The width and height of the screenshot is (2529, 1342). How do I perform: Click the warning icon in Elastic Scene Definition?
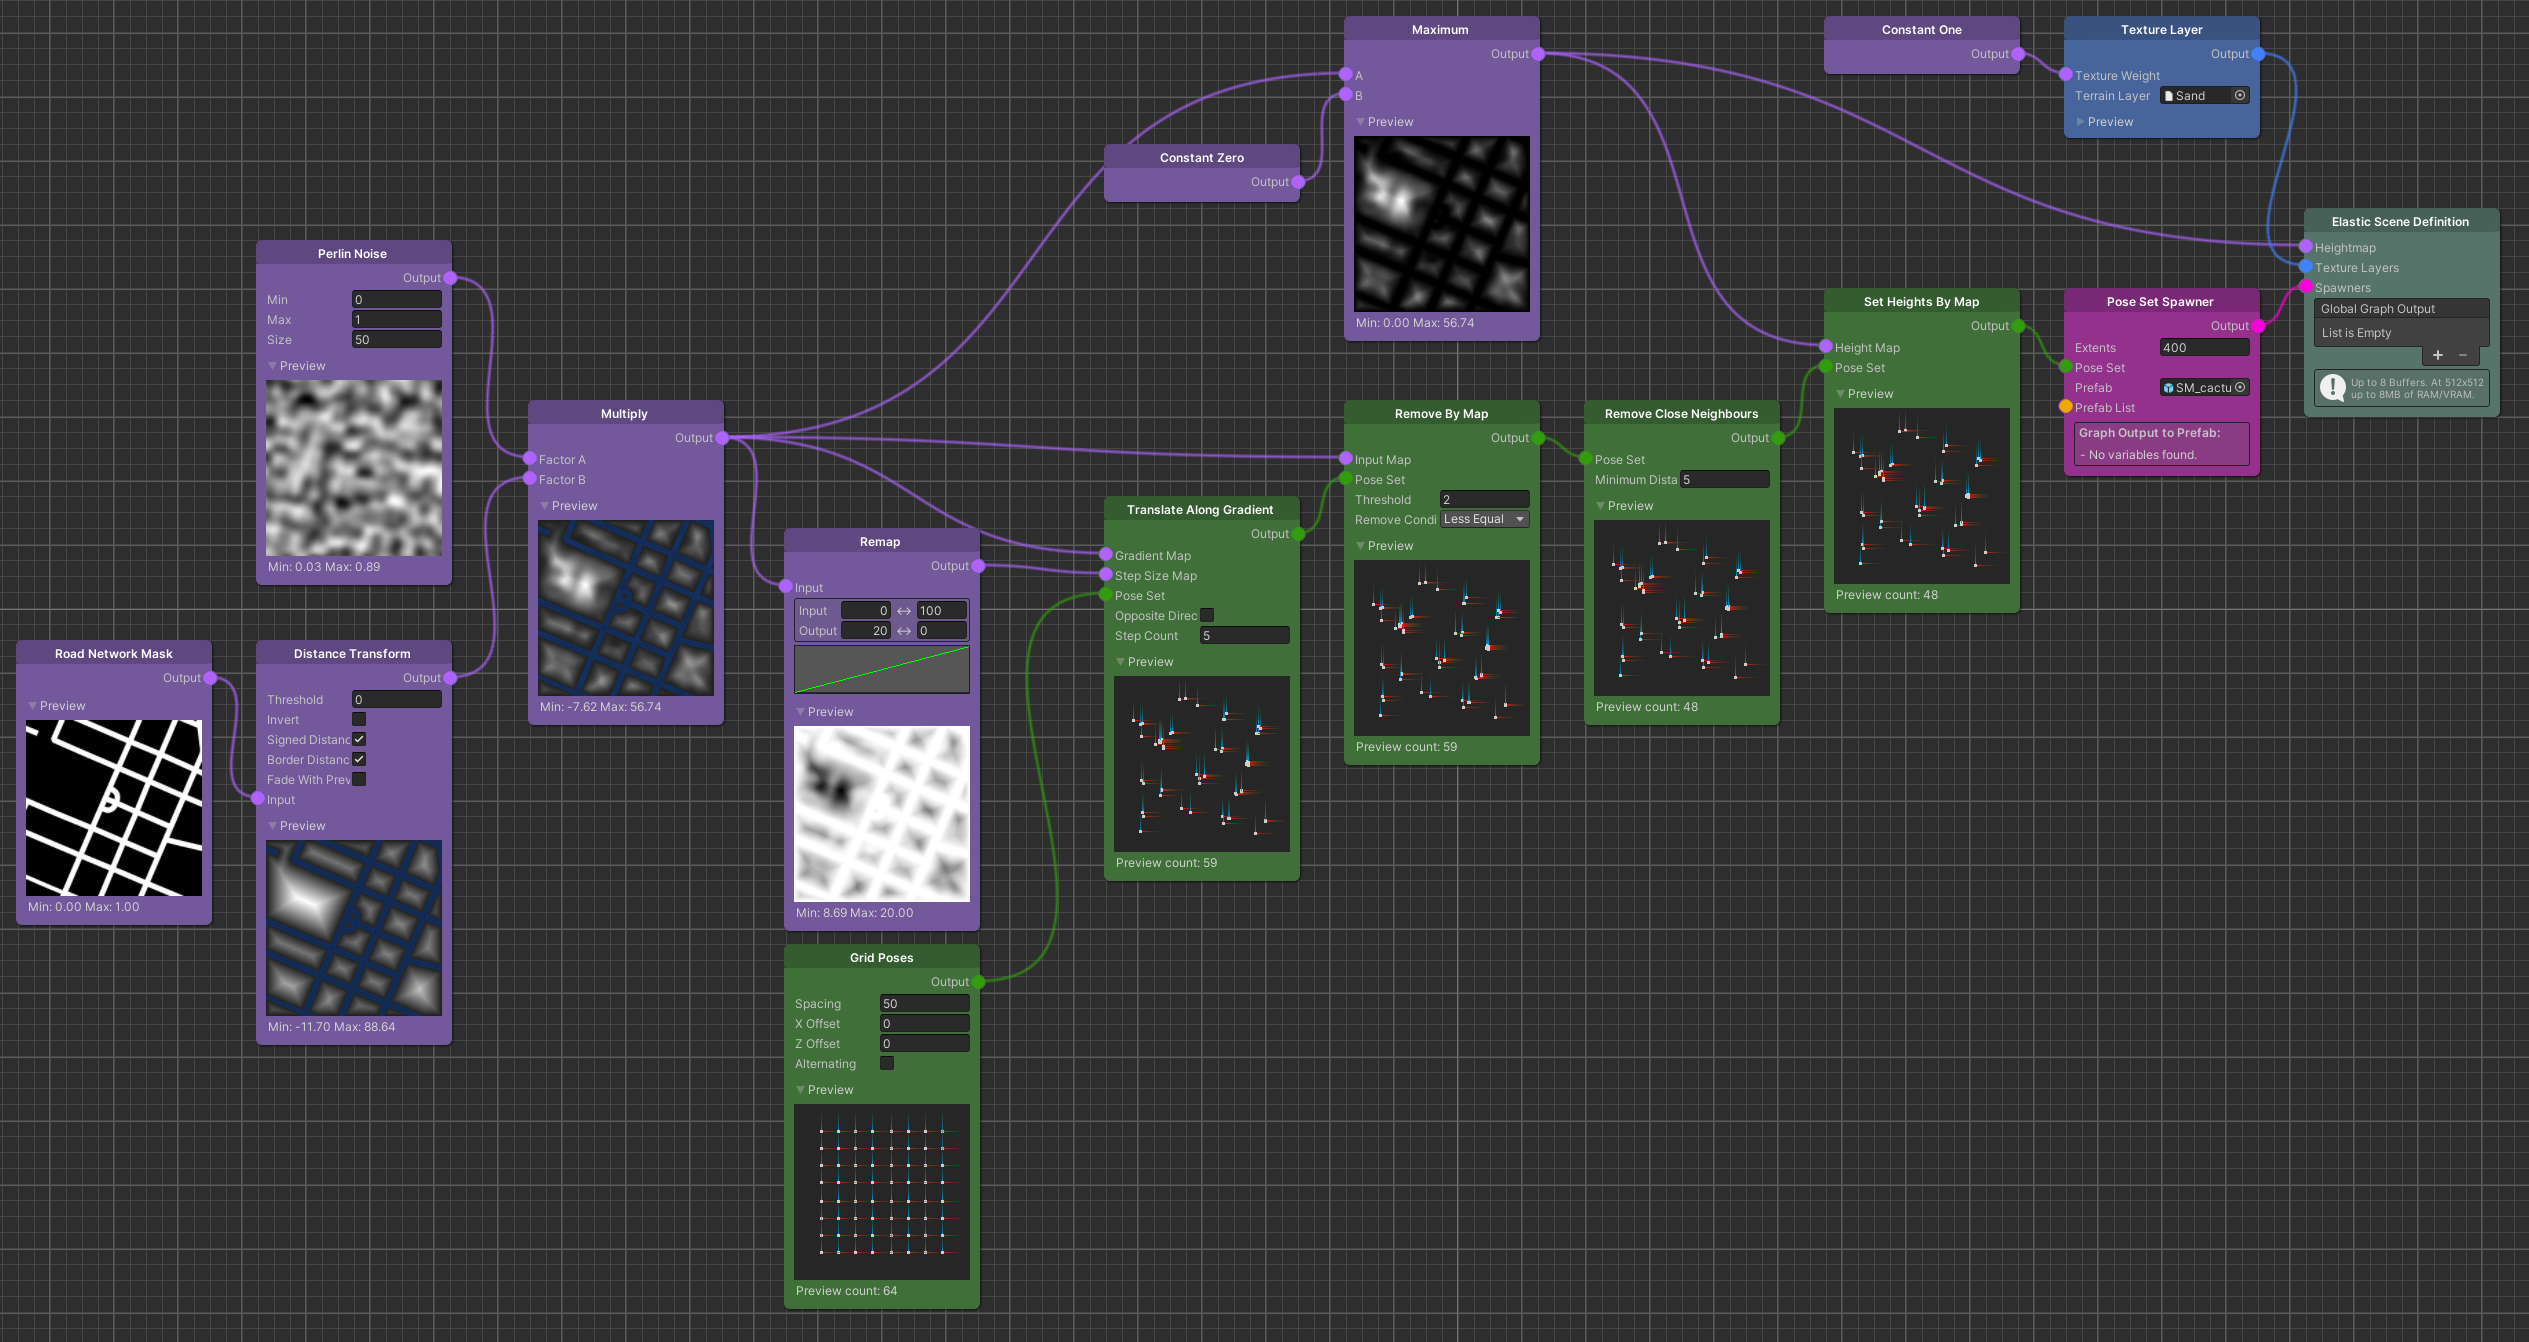pyautogui.click(x=2333, y=388)
